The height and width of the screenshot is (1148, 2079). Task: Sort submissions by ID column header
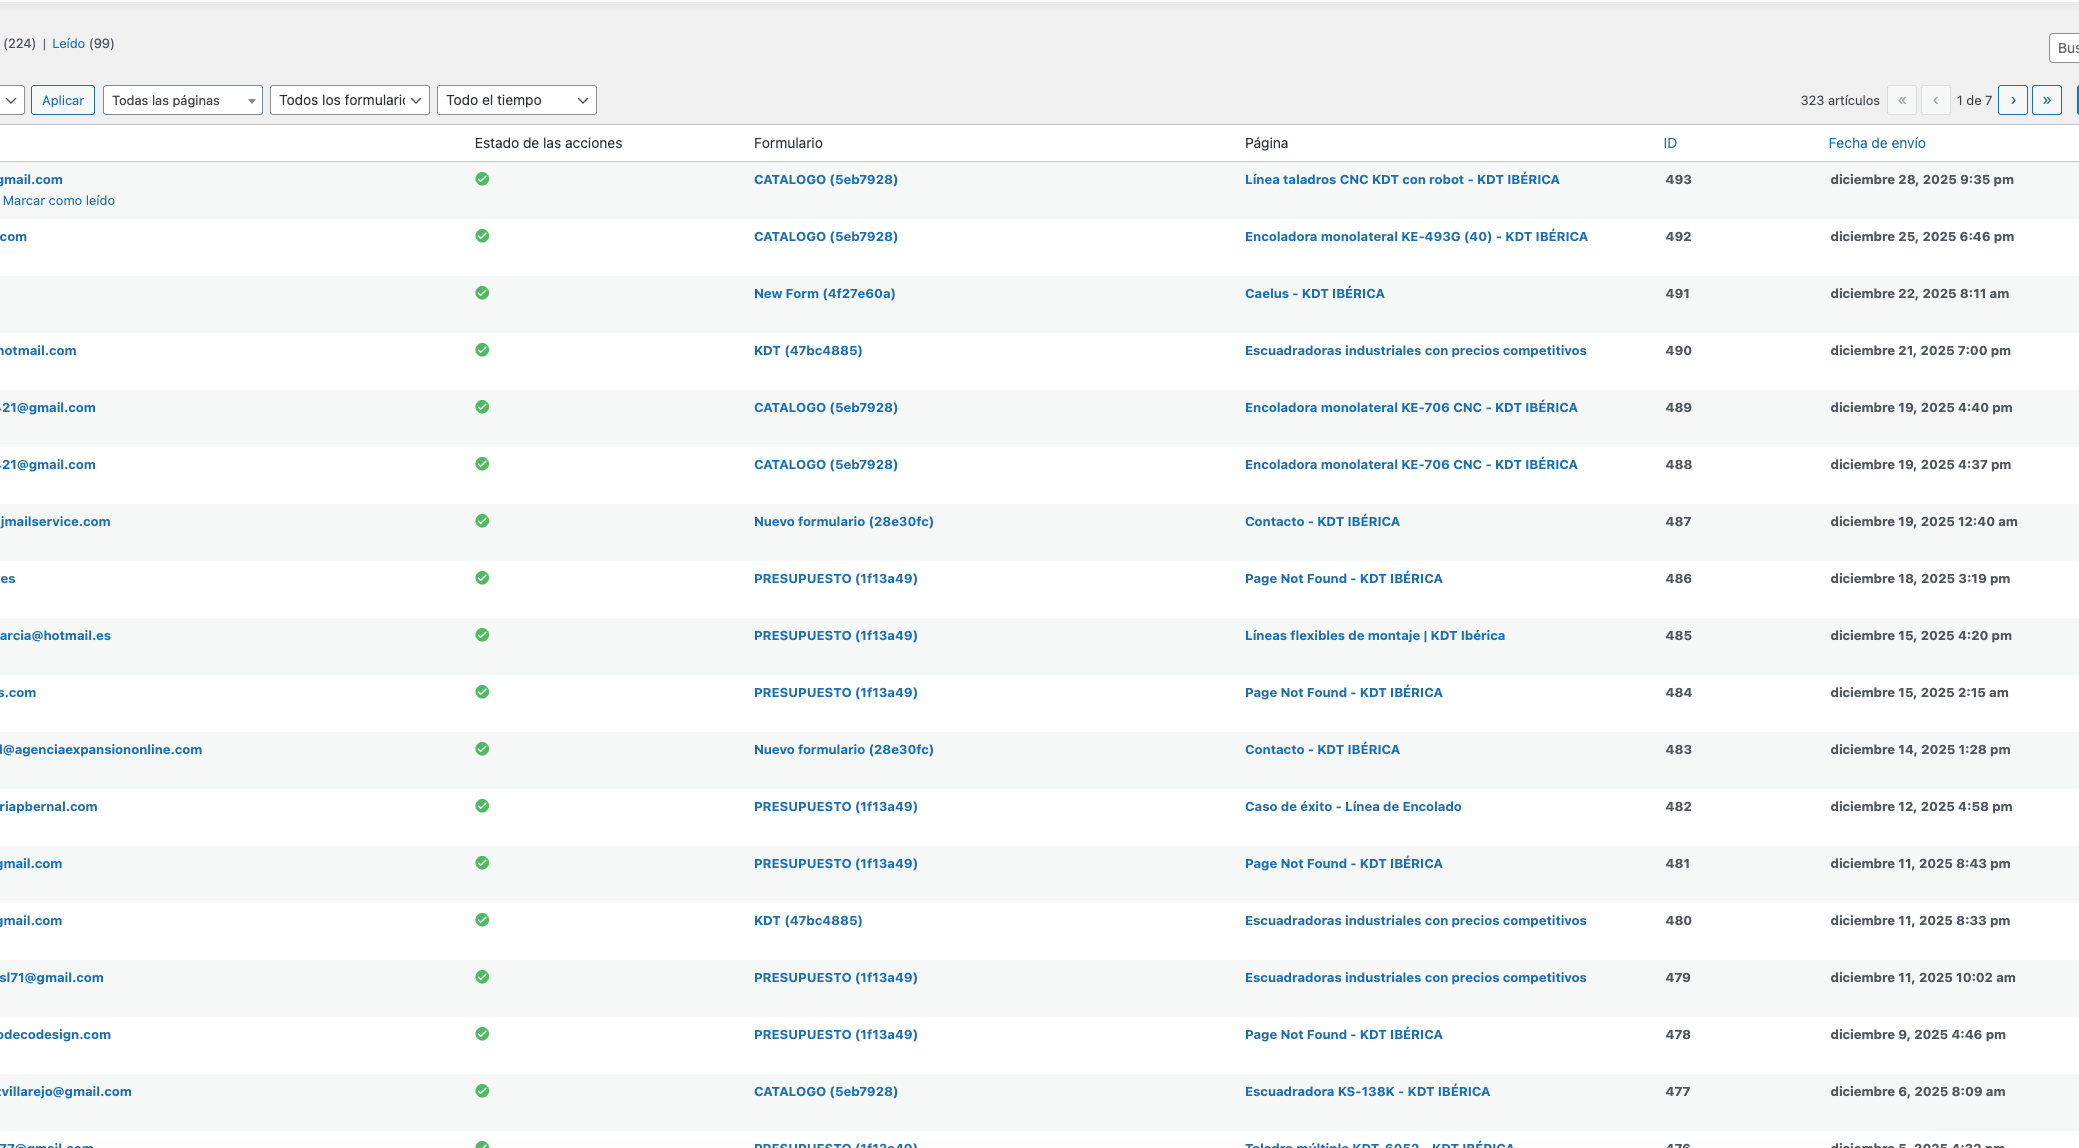(x=1669, y=143)
